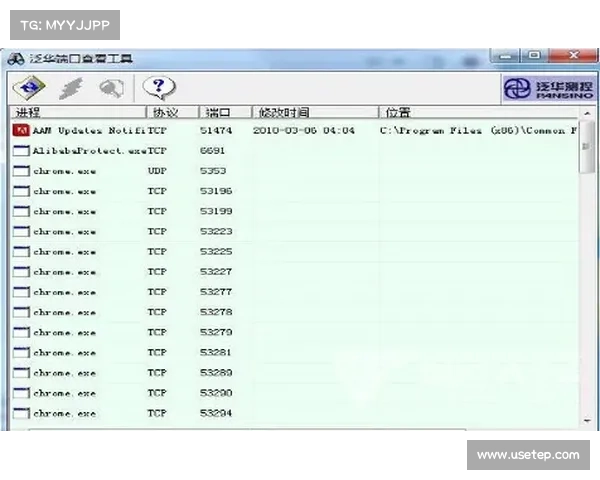Click the window icon beside AlibabaProtect.exe
600x480 pixels.
21,150
